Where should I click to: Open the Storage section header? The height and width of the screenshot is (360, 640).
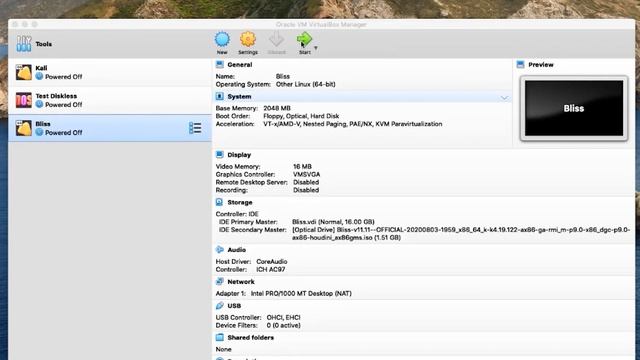pos(240,202)
